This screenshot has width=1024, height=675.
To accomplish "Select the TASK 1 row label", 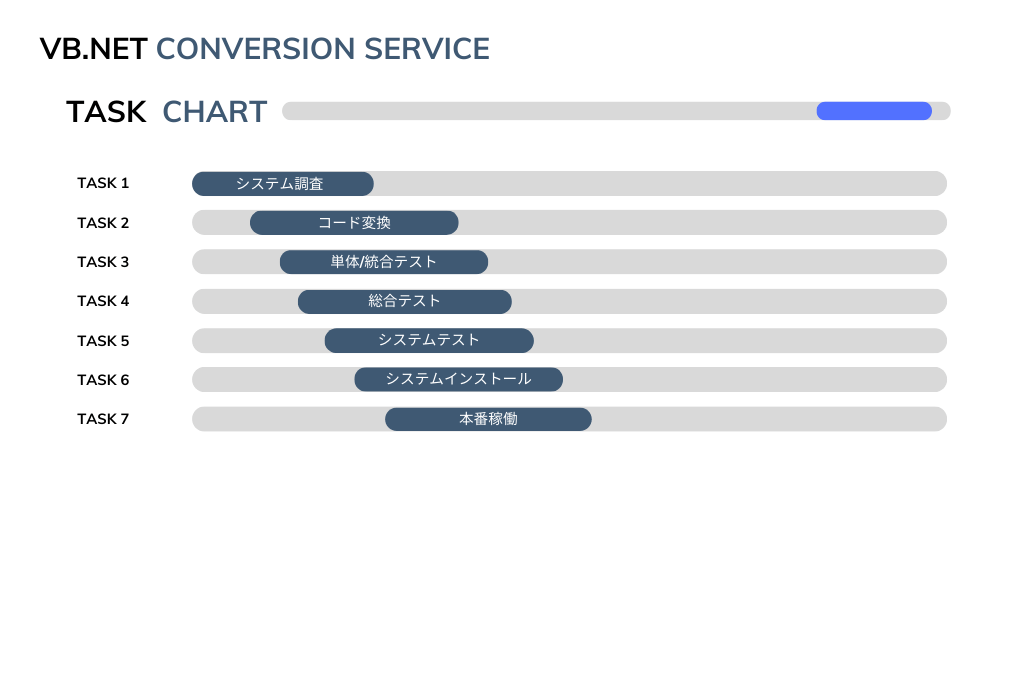I will [x=103, y=184].
